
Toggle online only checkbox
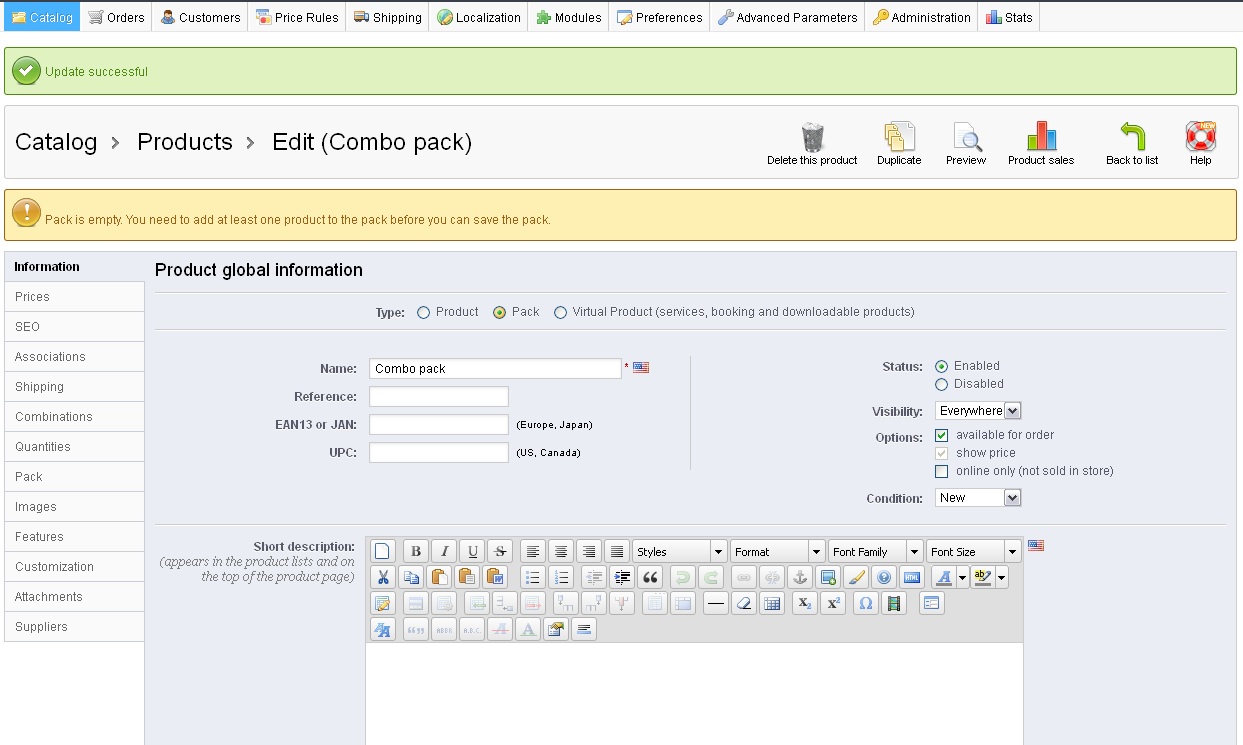pyautogui.click(x=941, y=471)
